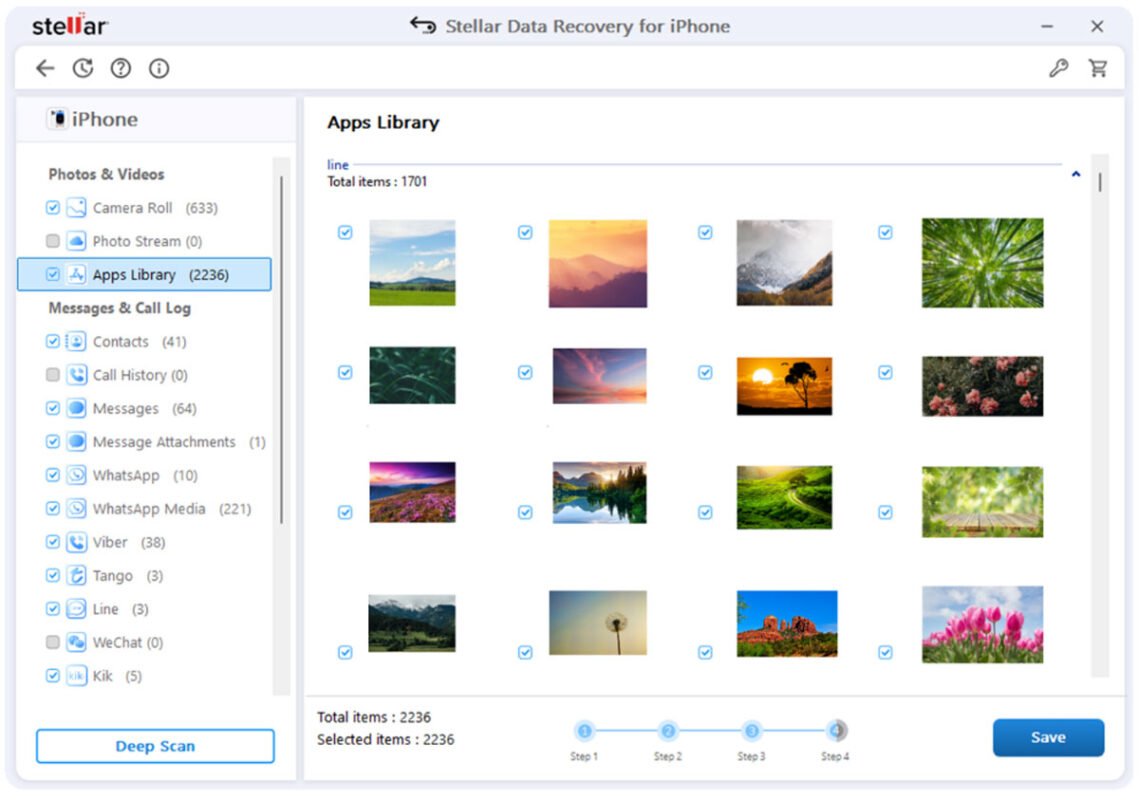Click the Photos & Videos section header

coord(104,174)
